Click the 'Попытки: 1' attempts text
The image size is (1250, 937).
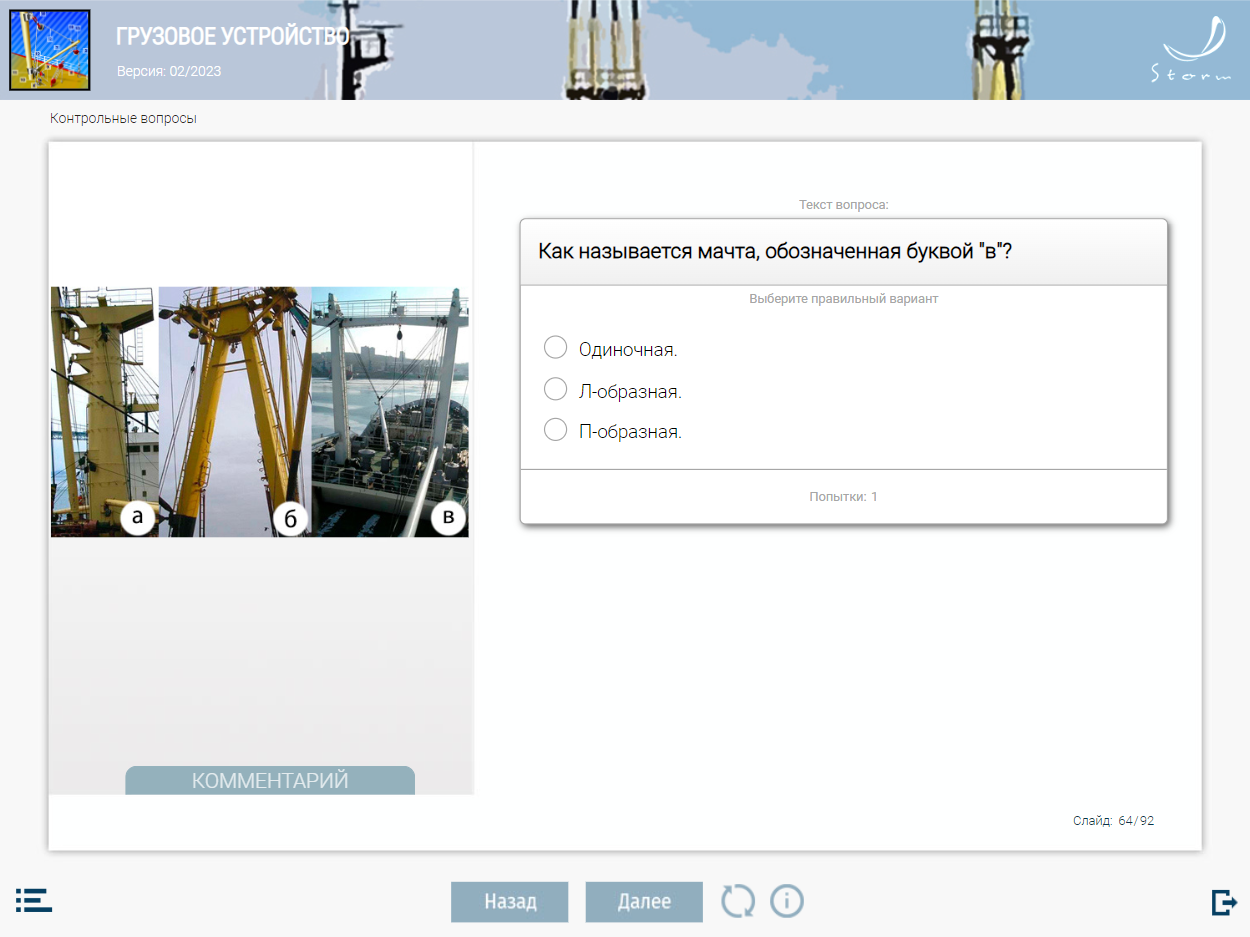(x=843, y=496)
